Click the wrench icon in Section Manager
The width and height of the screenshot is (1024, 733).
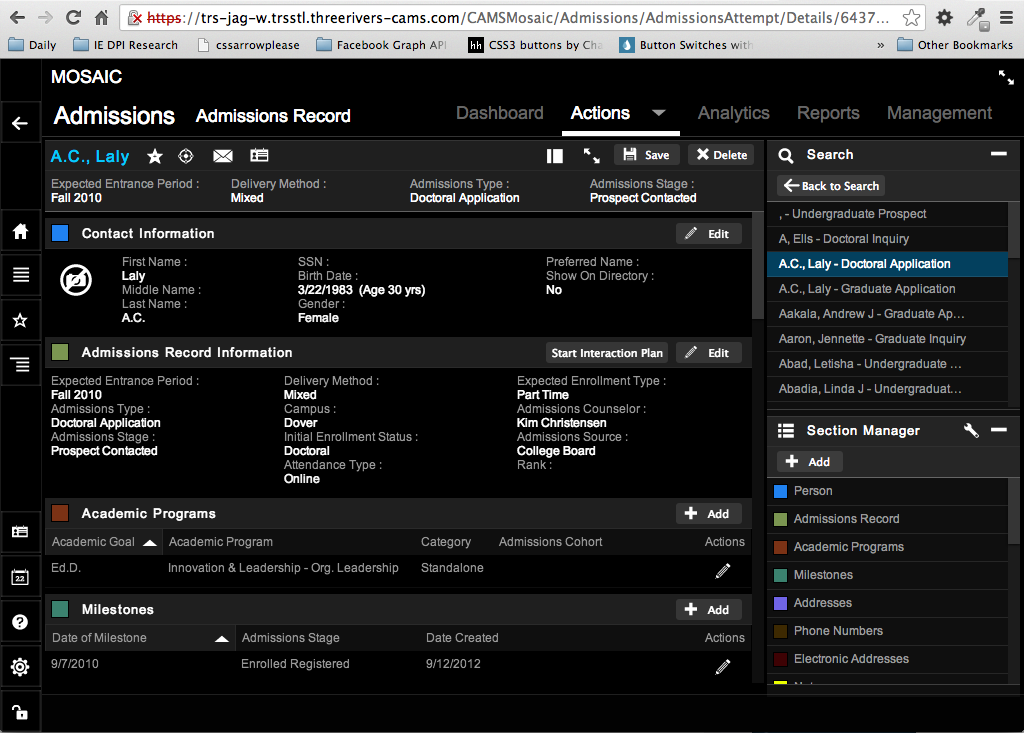[x=970, y=430]
